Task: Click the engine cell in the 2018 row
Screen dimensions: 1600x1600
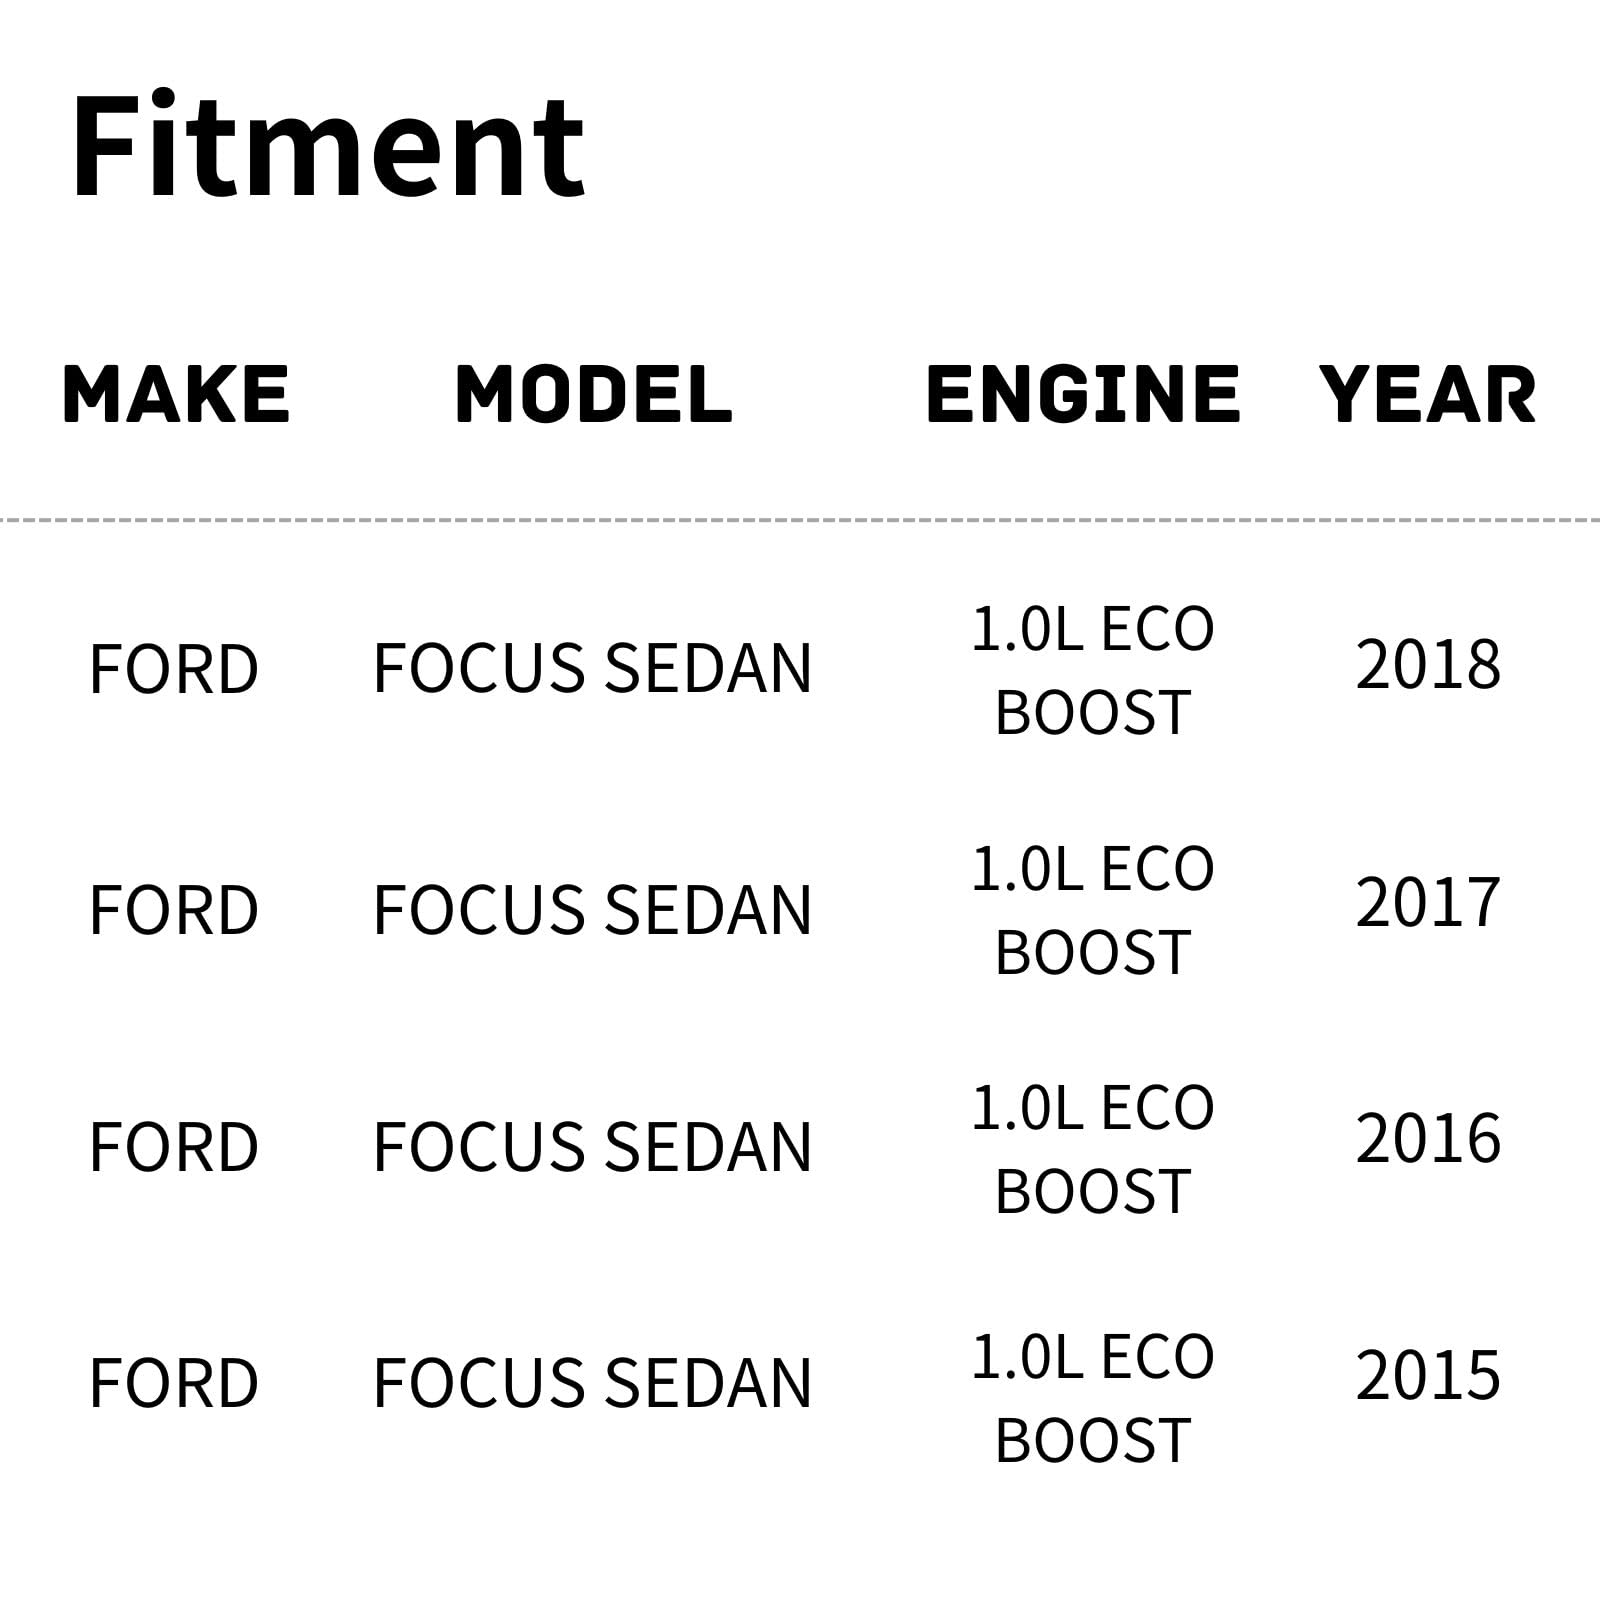Action: point(1092,670)
